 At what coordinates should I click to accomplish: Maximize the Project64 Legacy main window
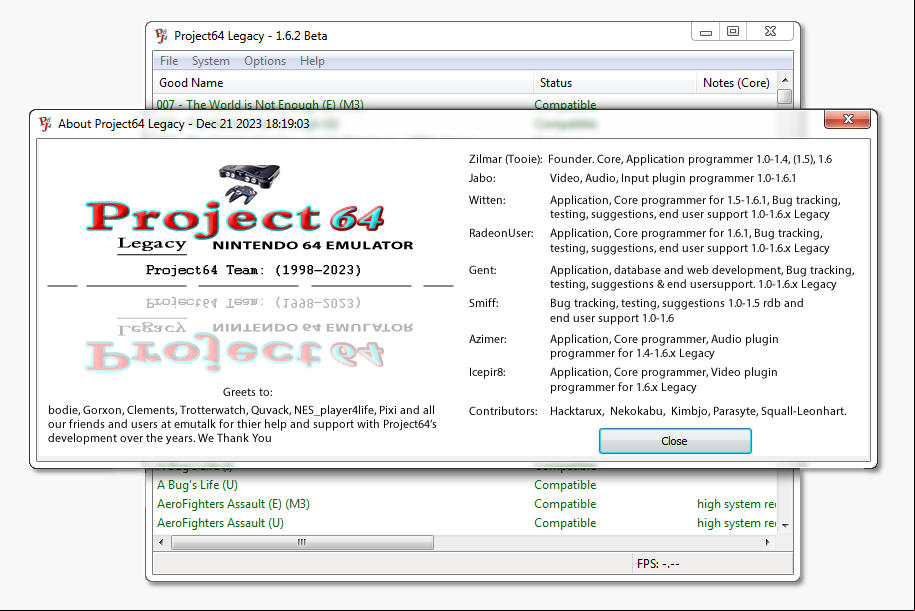coord(733,32)
